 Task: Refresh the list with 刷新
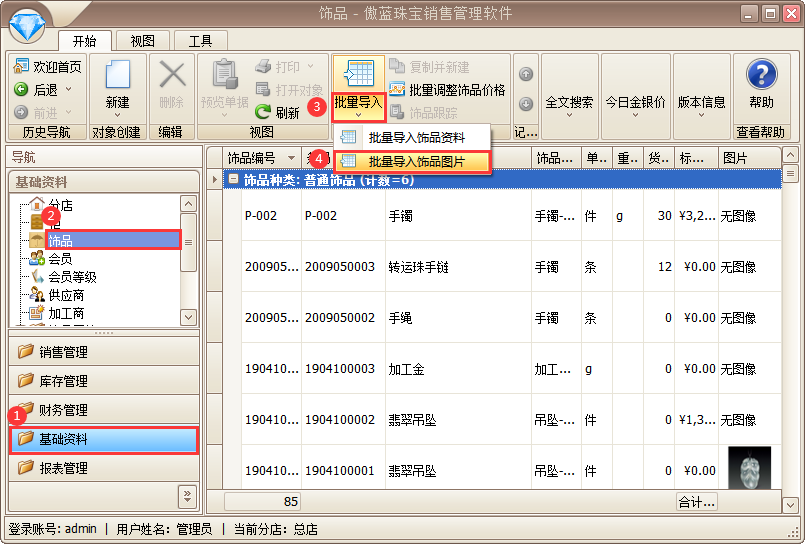277,112
